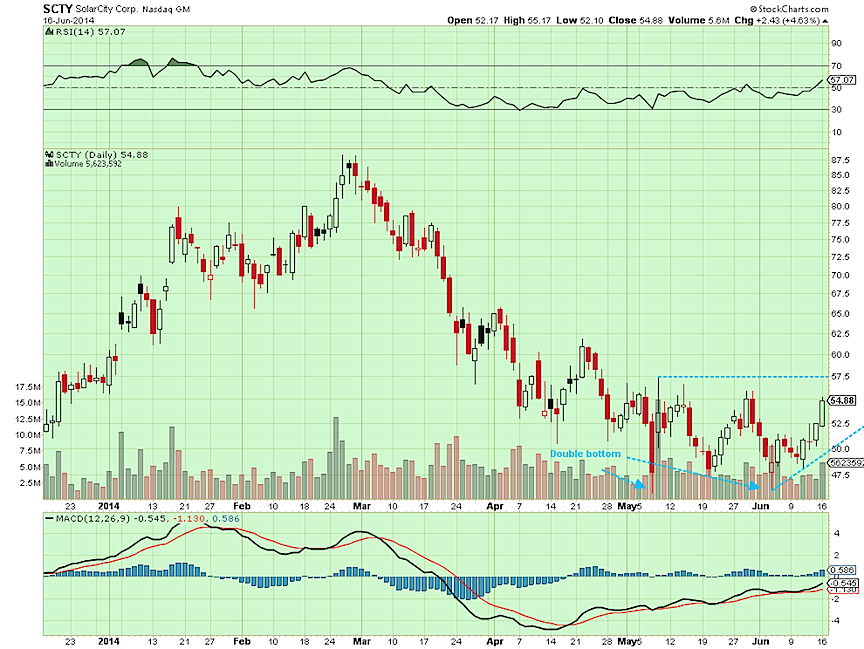Click the 75.0 price axis label
The width and height of the screenshot is (864, 649).
point(840,240)
